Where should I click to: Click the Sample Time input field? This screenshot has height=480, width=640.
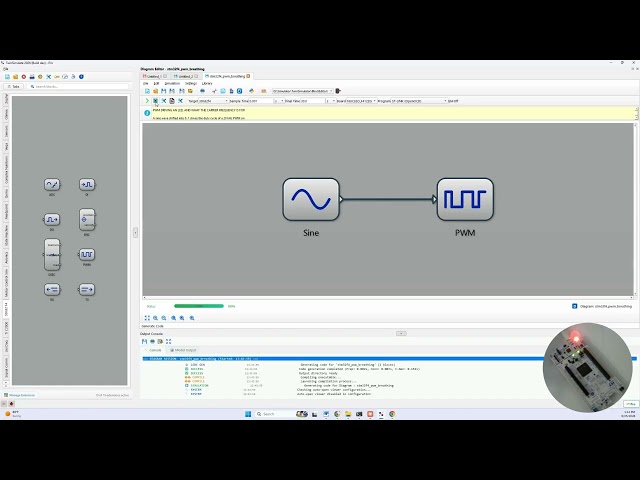click(260, 101)
